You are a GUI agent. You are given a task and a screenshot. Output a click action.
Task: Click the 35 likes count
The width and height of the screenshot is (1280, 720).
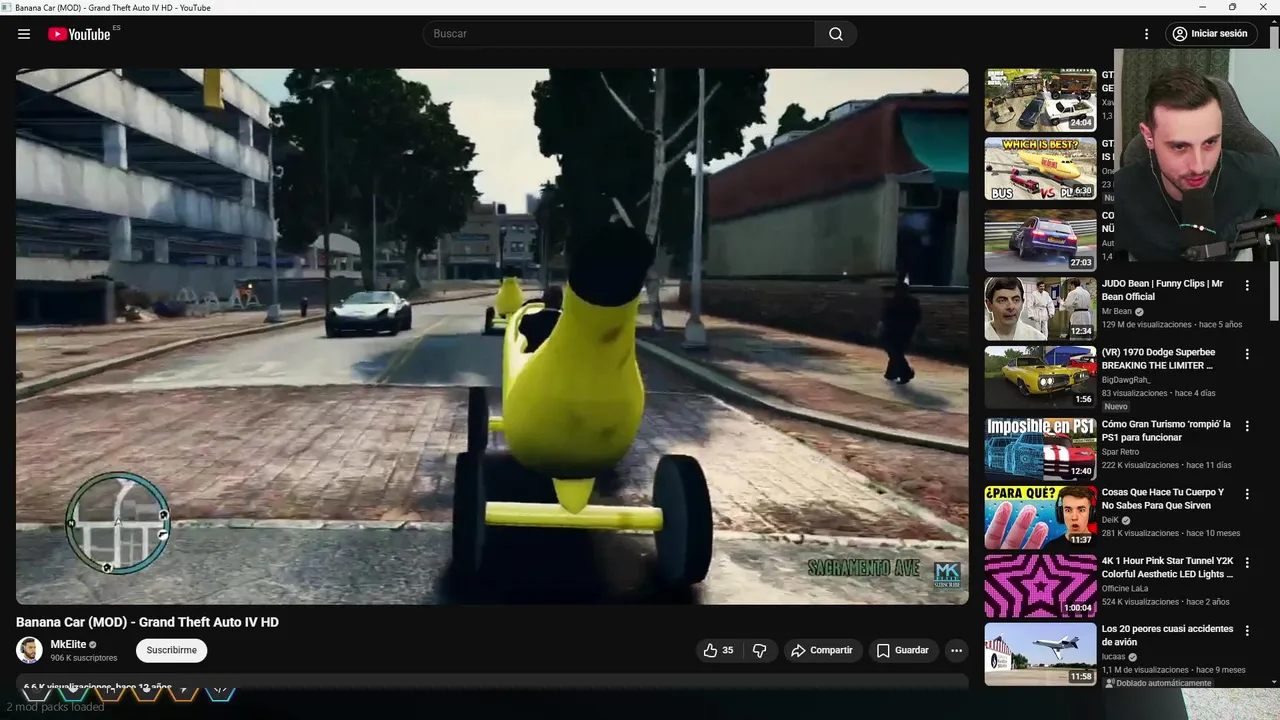(x=728, y=650)
